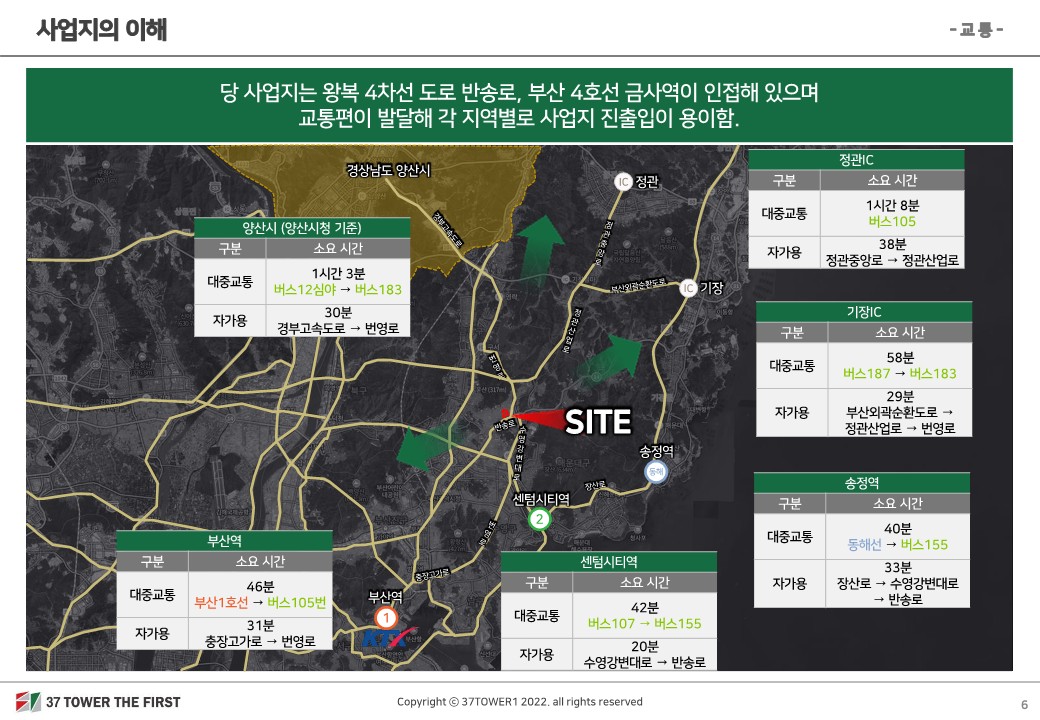Screen dimensions: 1040x720
Task: Click the 센텀시티역 table header
Action: click(608, 561)
